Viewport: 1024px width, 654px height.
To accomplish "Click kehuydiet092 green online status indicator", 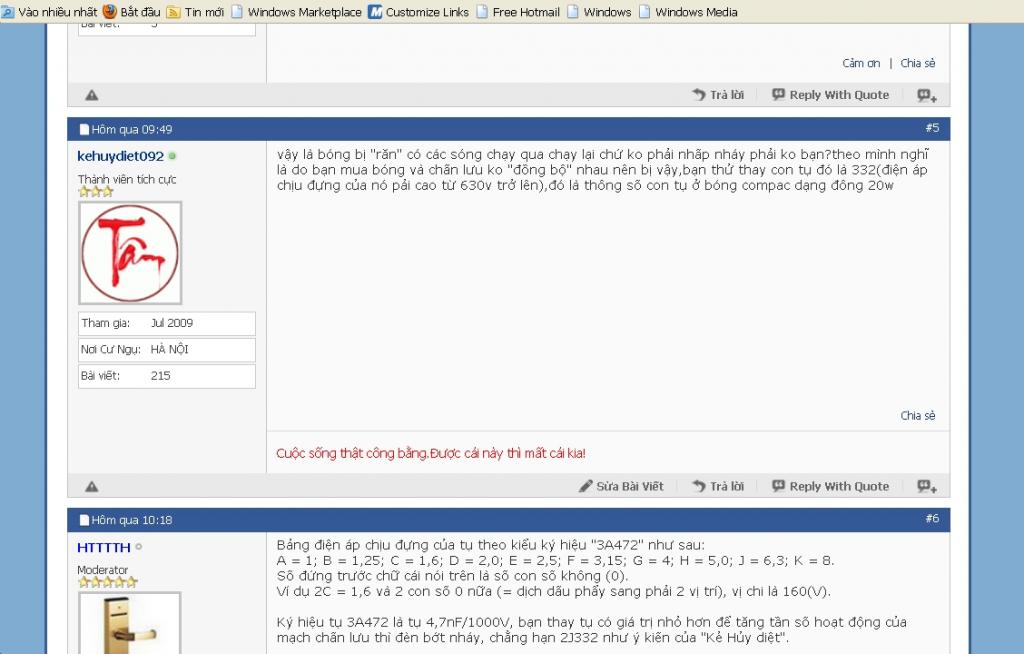I will tap(172, 156).
